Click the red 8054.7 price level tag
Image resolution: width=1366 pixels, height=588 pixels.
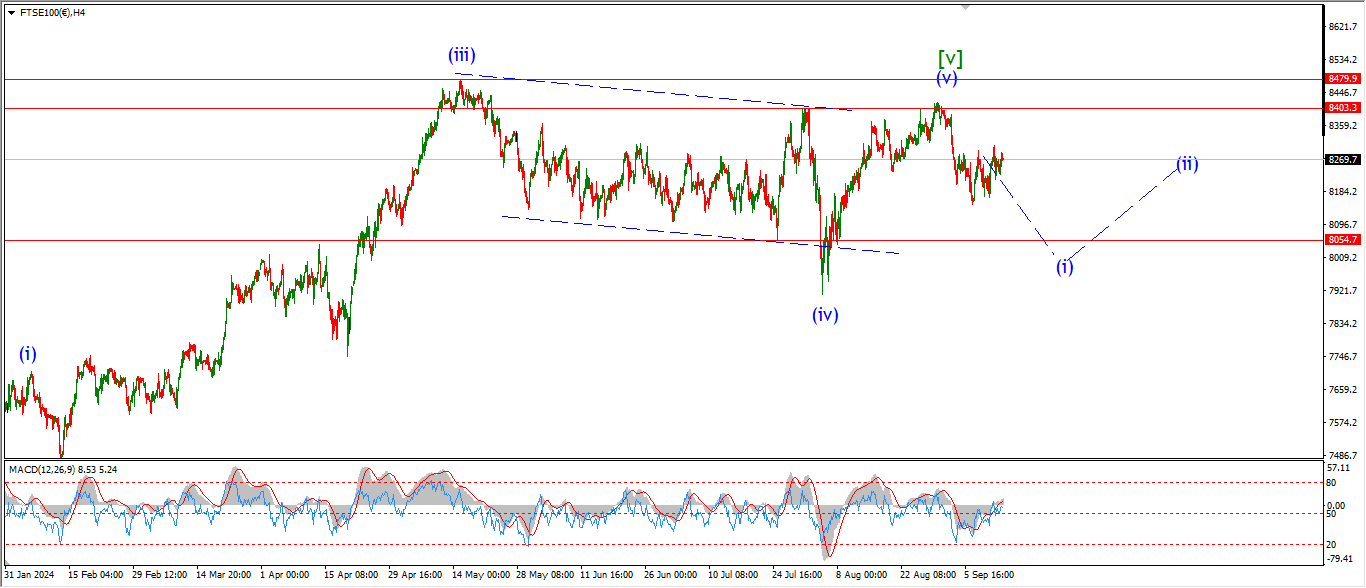coord(1342,240)
